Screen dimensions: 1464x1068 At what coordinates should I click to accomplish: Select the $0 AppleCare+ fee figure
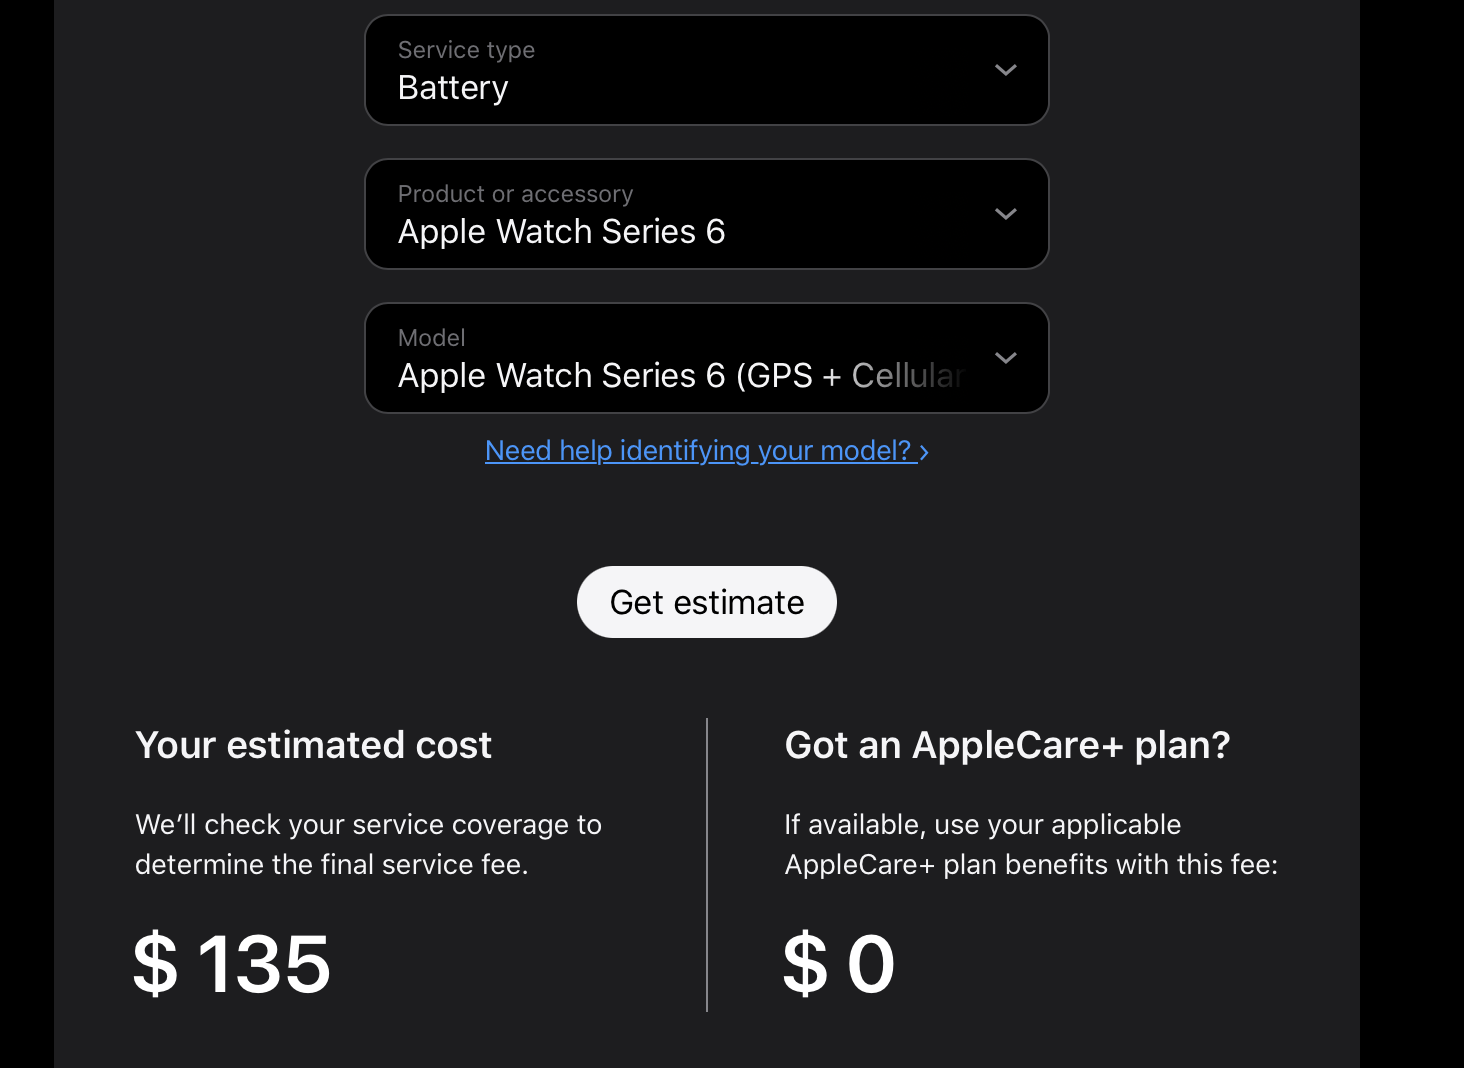click(839, 962)
